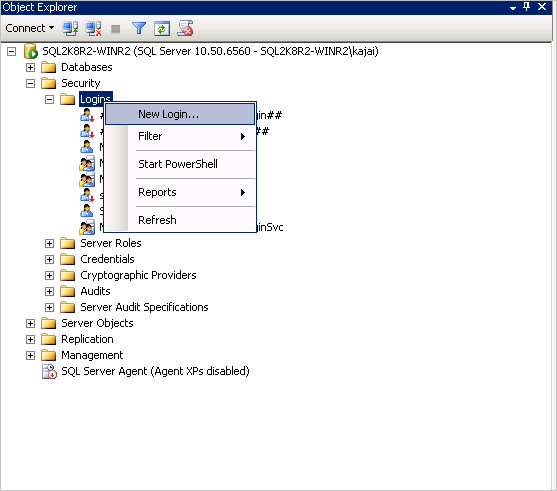
Task: Click the Replication folder icon
Action: tap(49, 339)
